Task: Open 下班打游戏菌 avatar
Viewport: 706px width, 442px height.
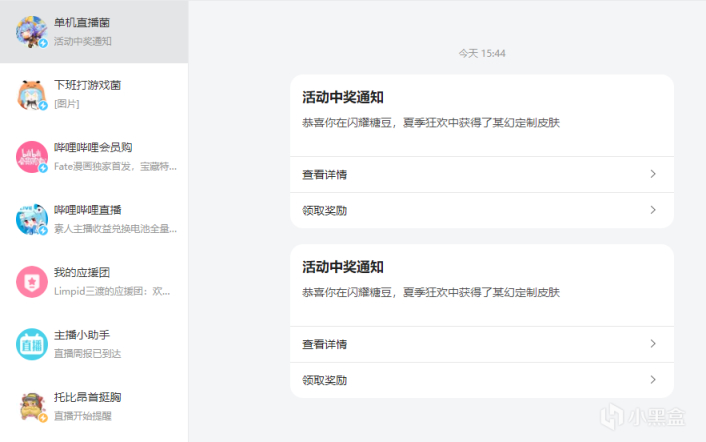Action: pos(32,95)
